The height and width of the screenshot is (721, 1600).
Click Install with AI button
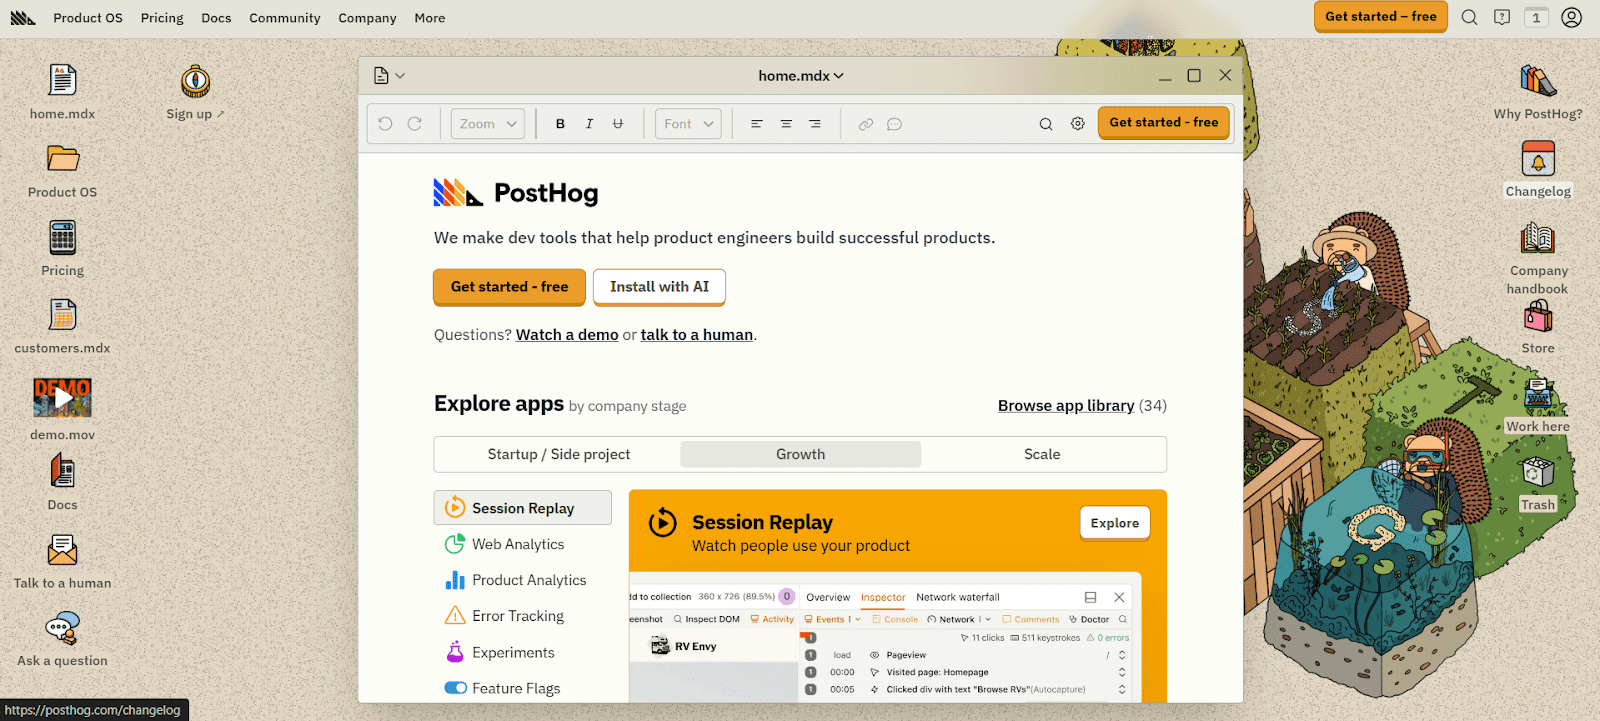(x=660, y=287)
